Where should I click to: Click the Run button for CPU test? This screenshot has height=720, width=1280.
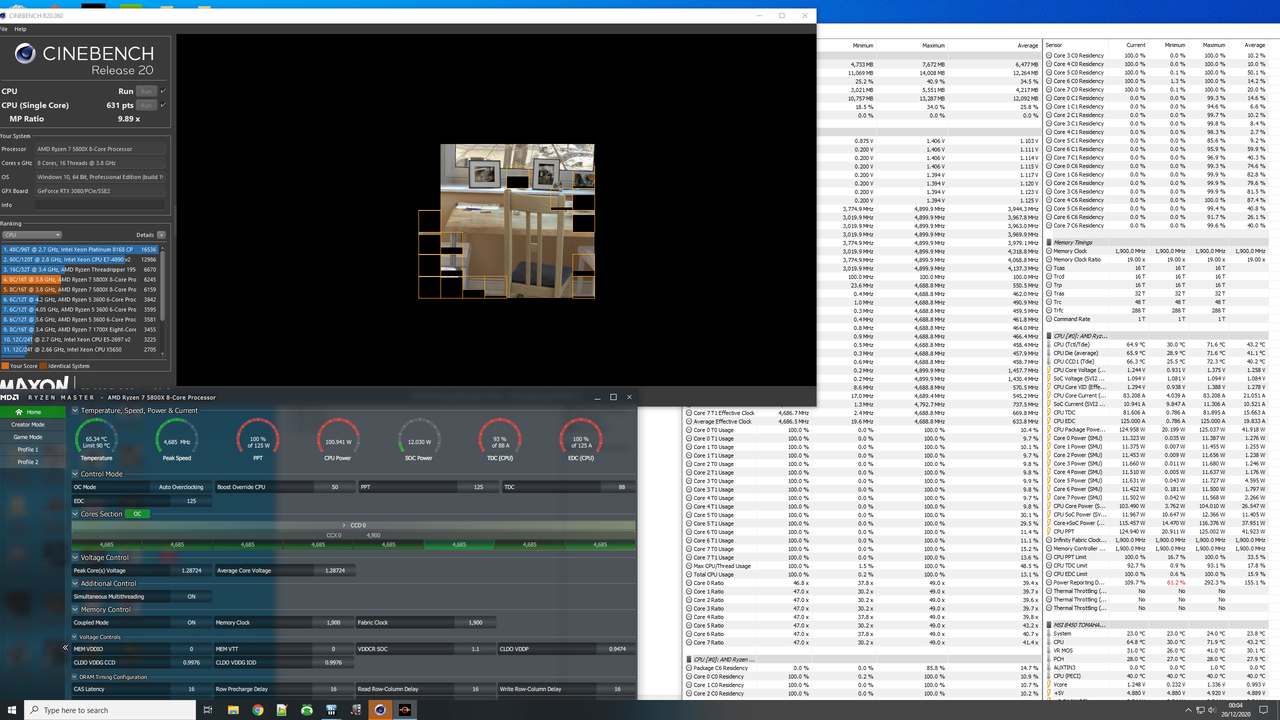pos(146,91)
